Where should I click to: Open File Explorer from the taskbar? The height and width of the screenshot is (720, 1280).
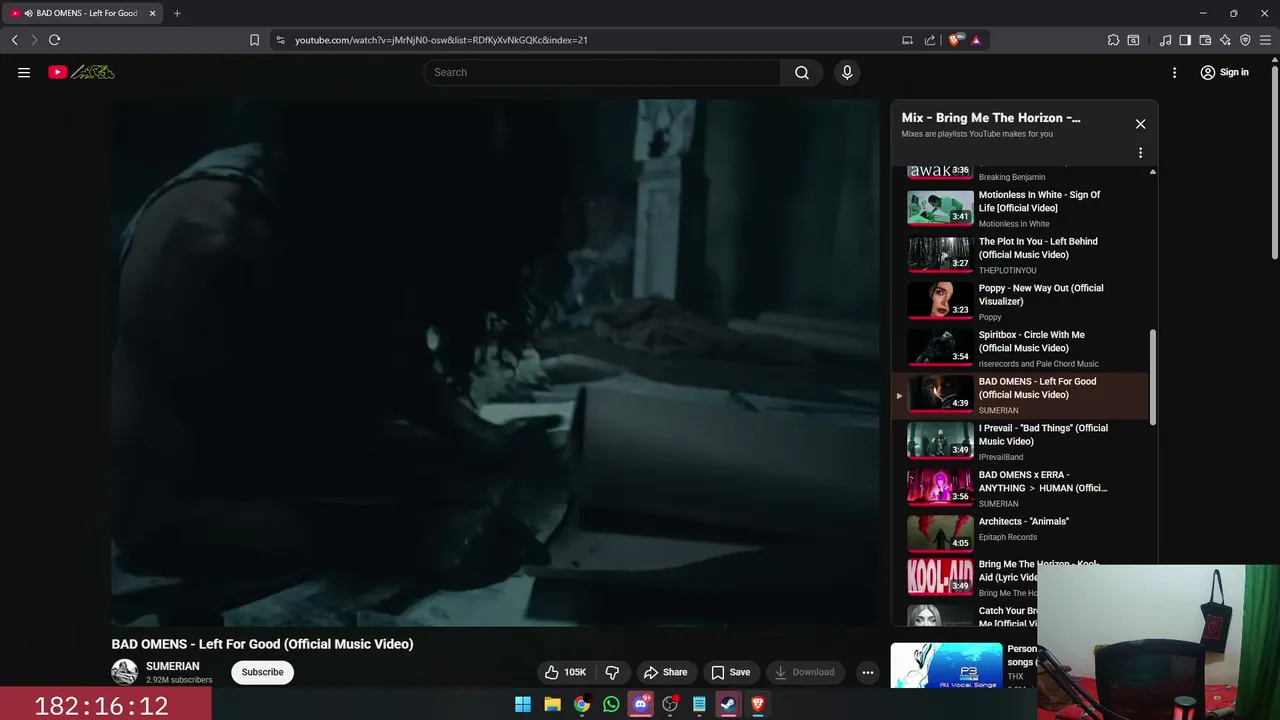pyautogui.click(x=552, y=704)
